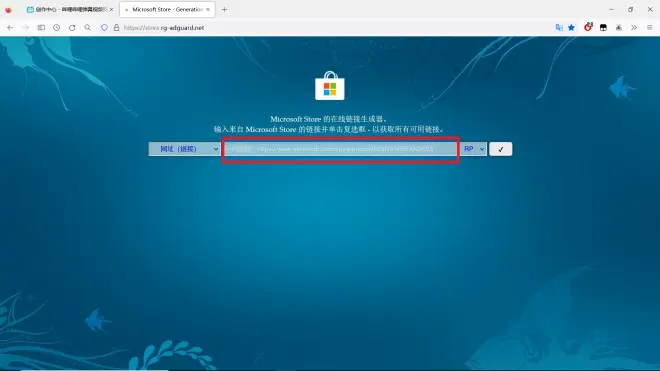This screenshot has width=660, height=371.
Task: Minimize the browser window
Action: (x=611, y=9)
